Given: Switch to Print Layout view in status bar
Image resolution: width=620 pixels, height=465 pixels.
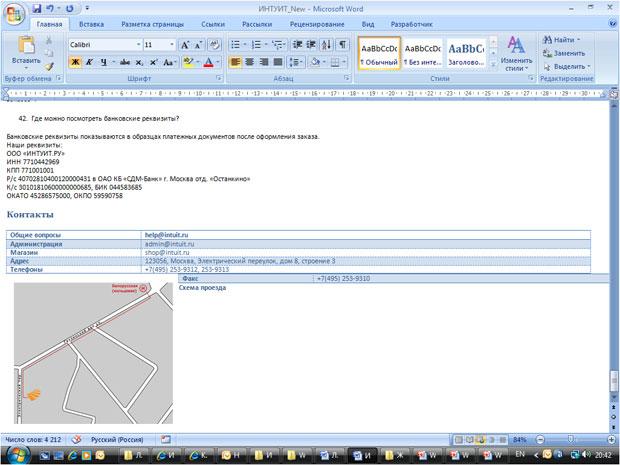Looking at the screenshot, I should (x=458, y=440).
